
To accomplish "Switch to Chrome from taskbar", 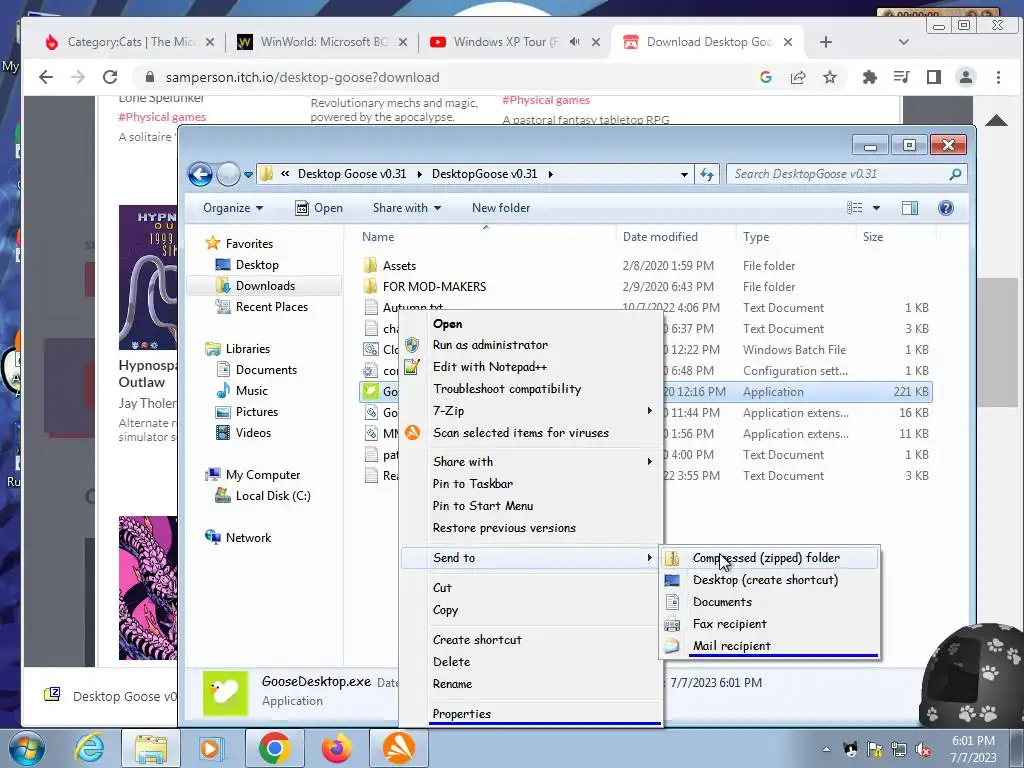I will click(x=274, y=748).
